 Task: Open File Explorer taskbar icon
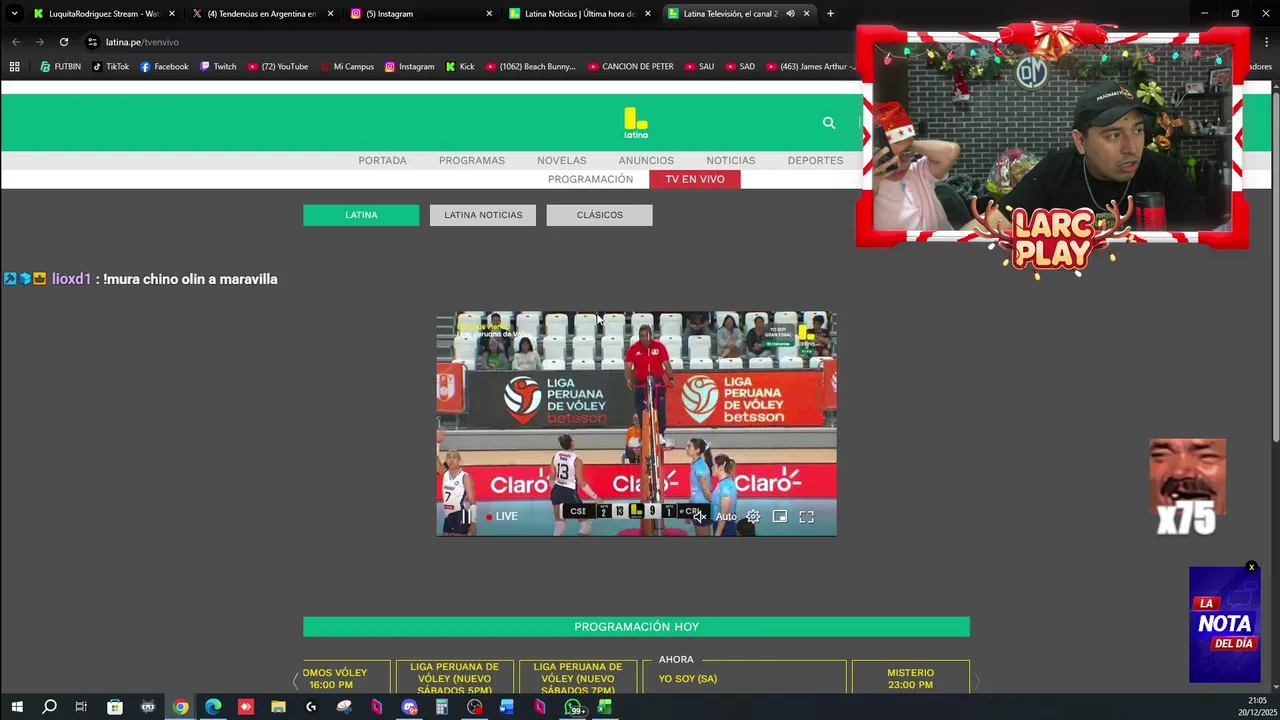tap(278, 707)
